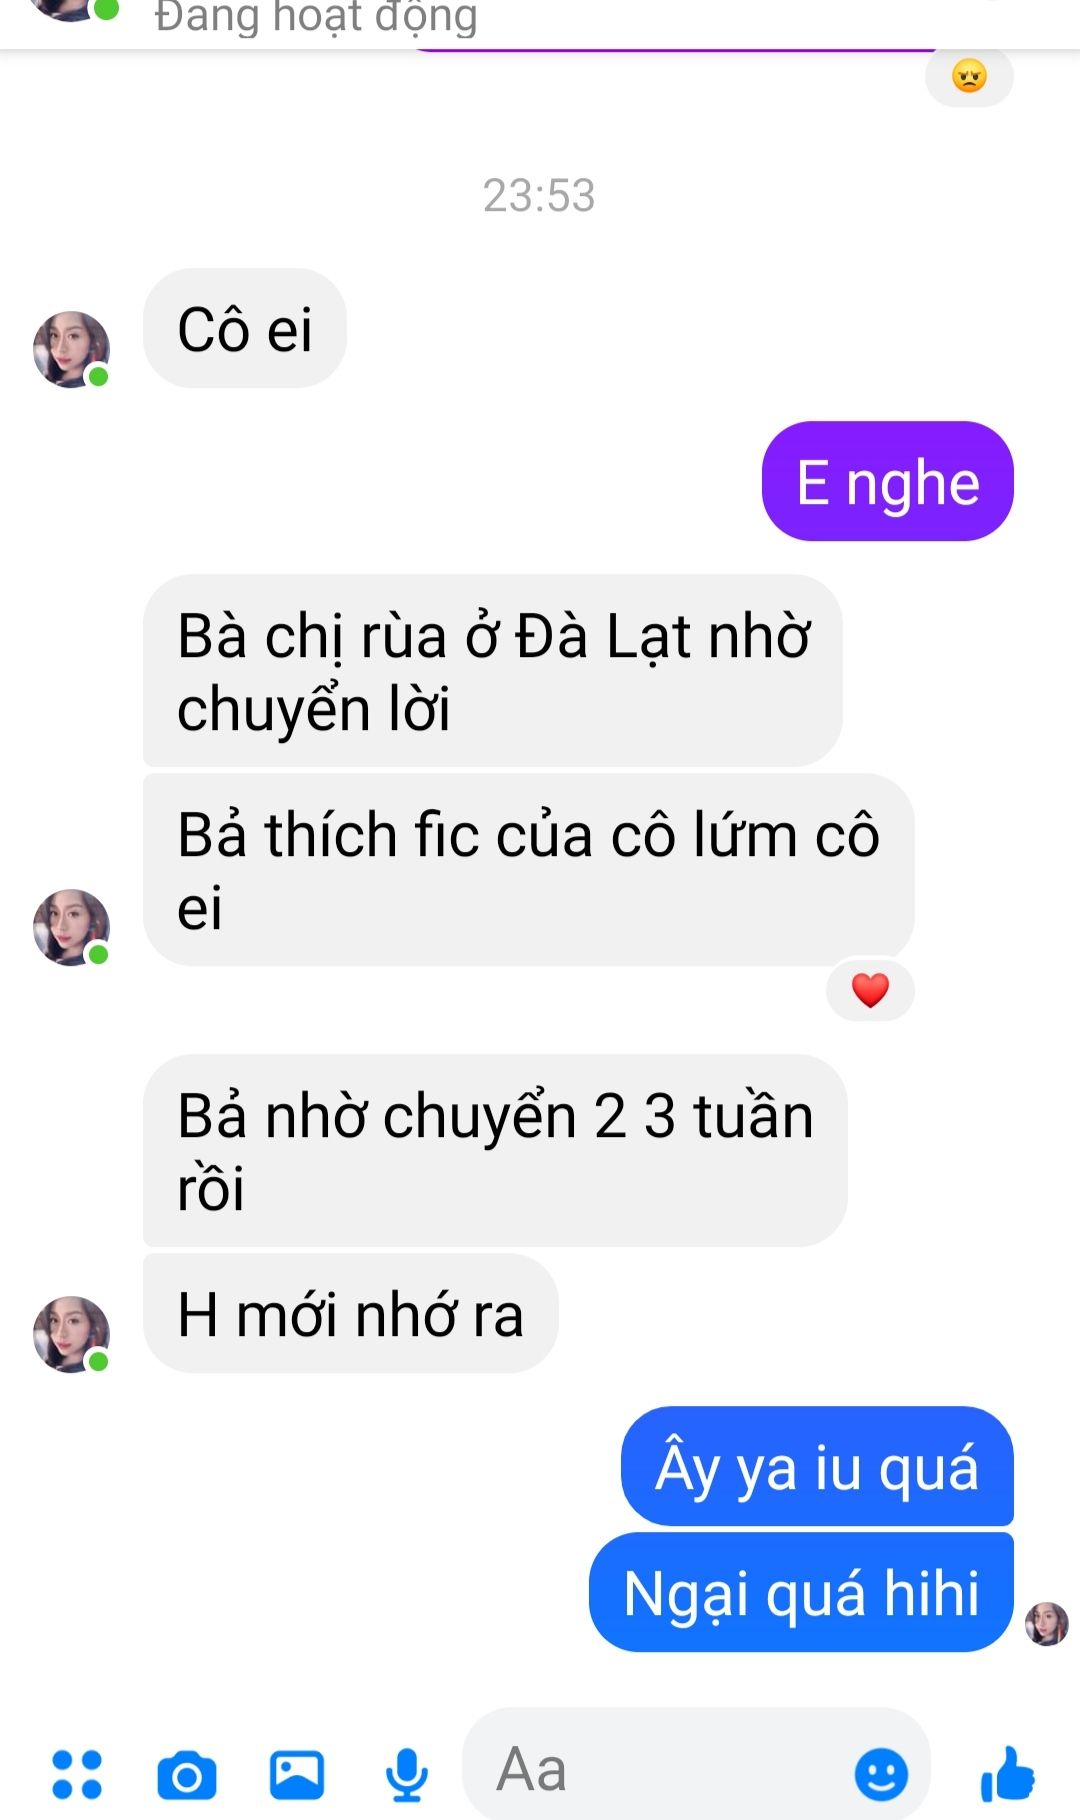Tap the angry emoji reaction at top
The image size is (1080, 1820).
point(969,76)
